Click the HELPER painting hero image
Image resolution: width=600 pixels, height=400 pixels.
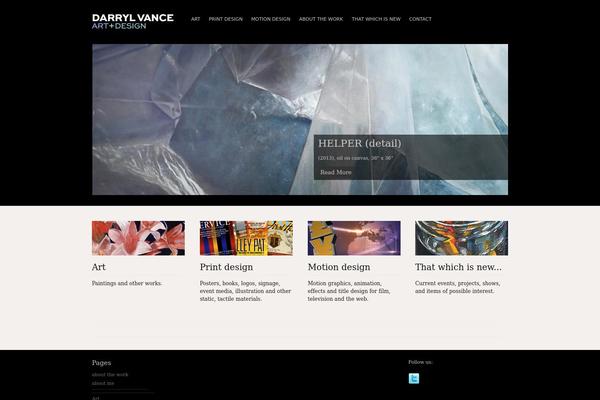(300, 119)
